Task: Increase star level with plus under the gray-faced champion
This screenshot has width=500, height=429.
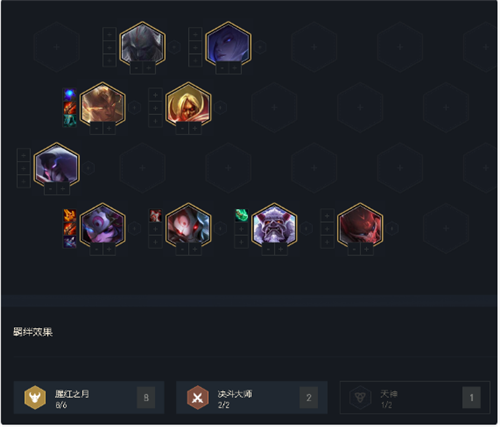Action: pos(149,68)
